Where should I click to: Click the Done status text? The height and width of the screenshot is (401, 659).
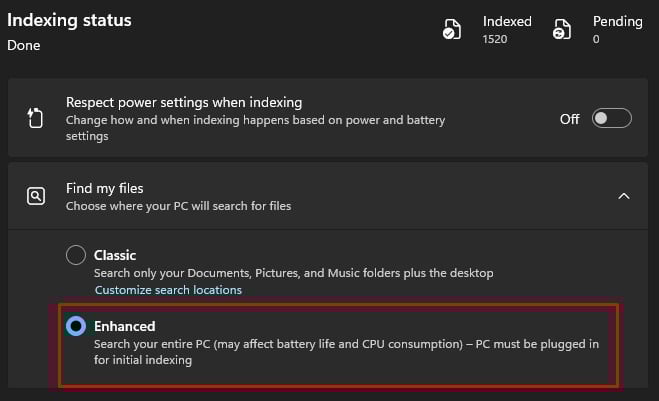[23, 45]
